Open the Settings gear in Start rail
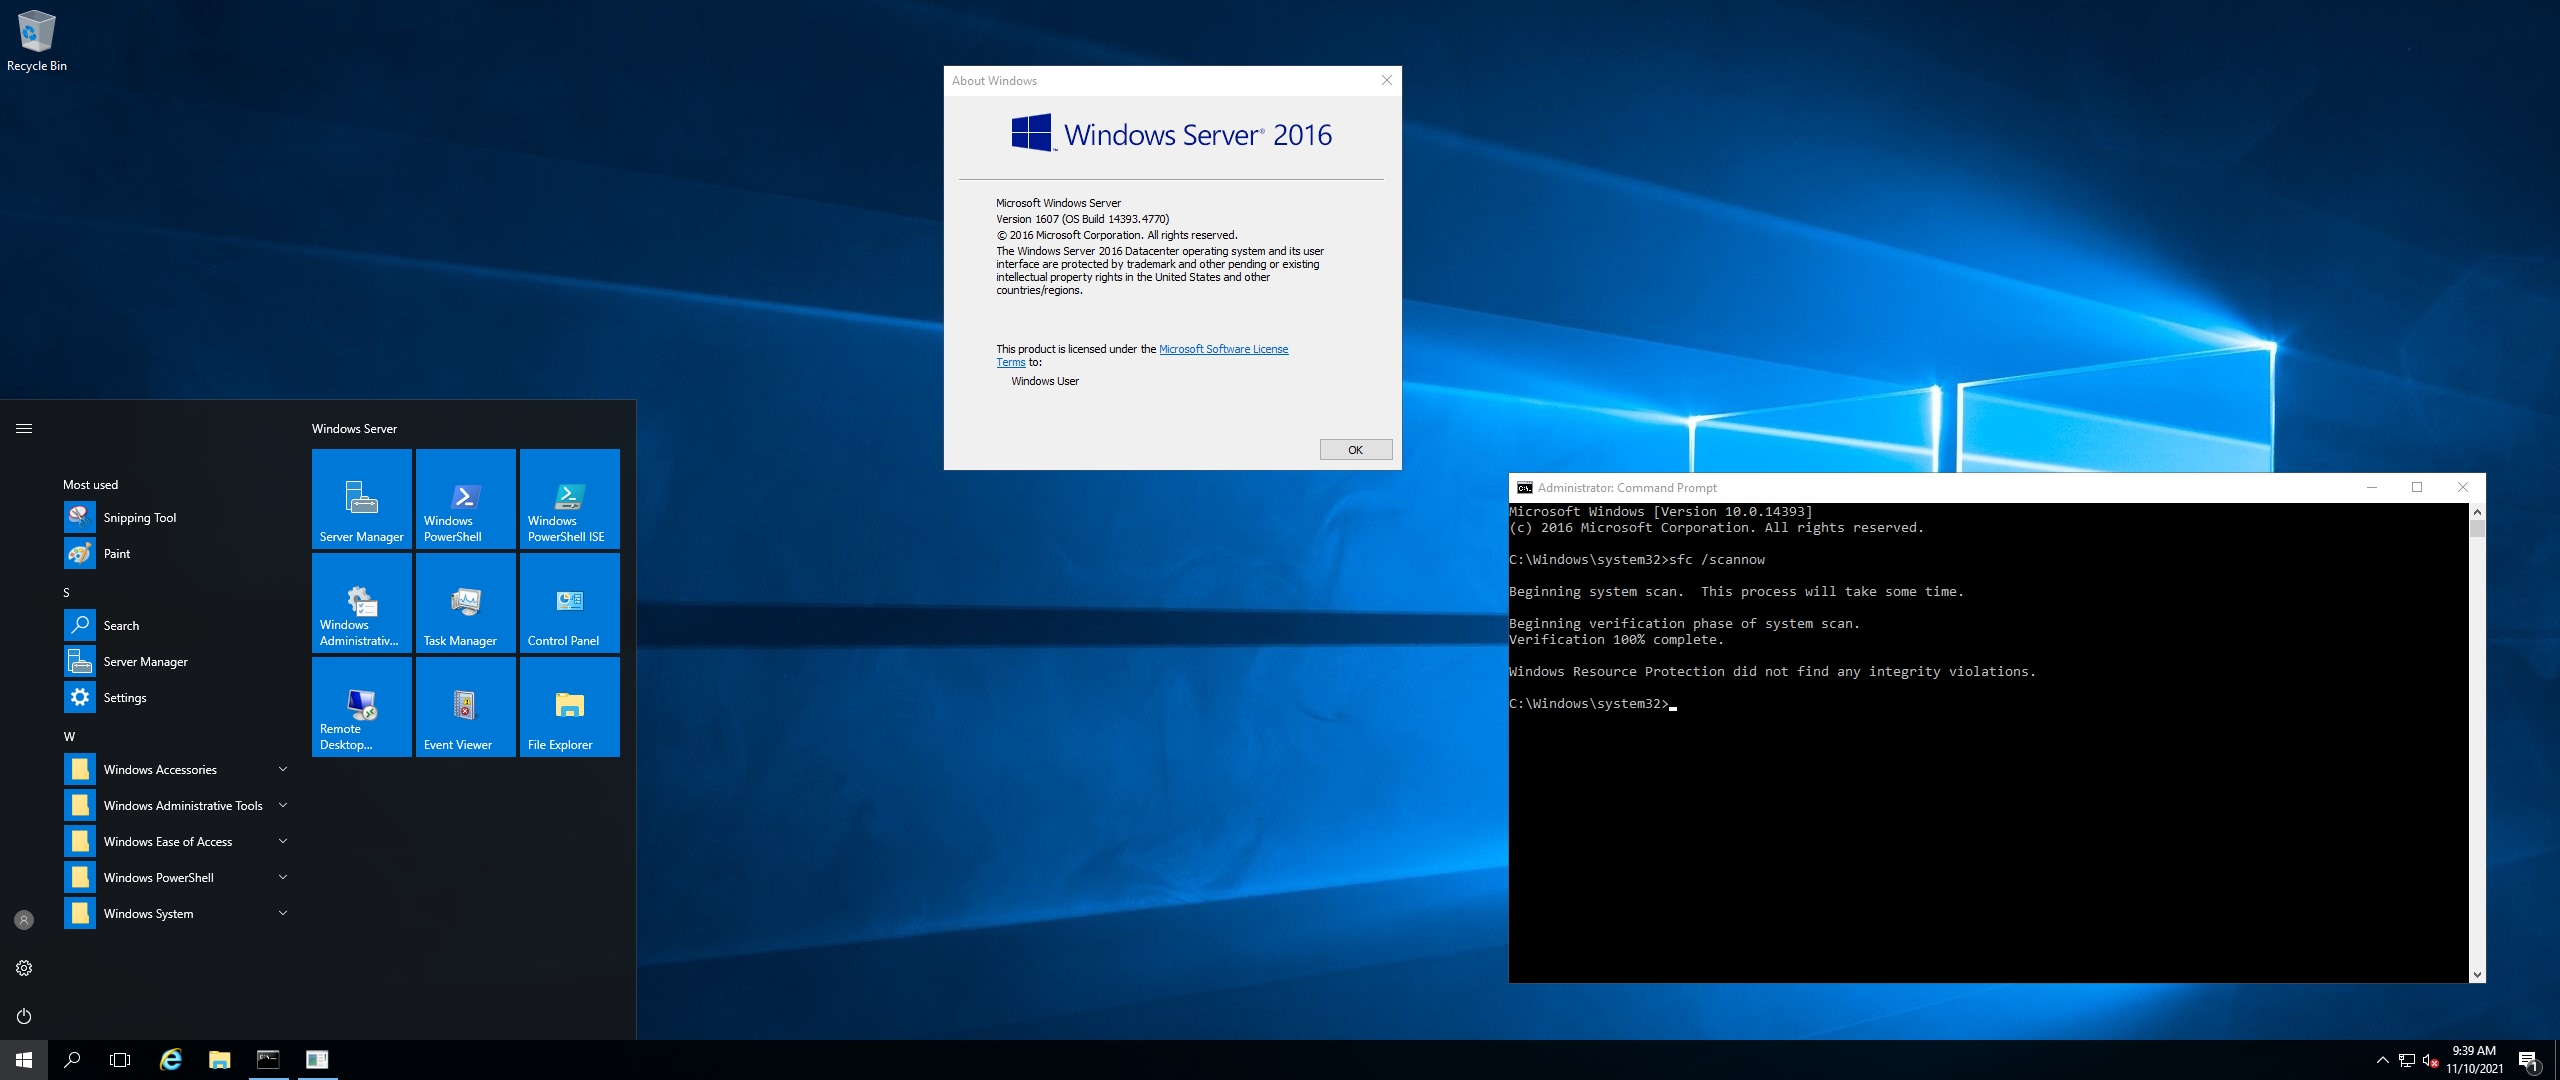Viewport: 2560px width, 1080px height. click(24, 968)
